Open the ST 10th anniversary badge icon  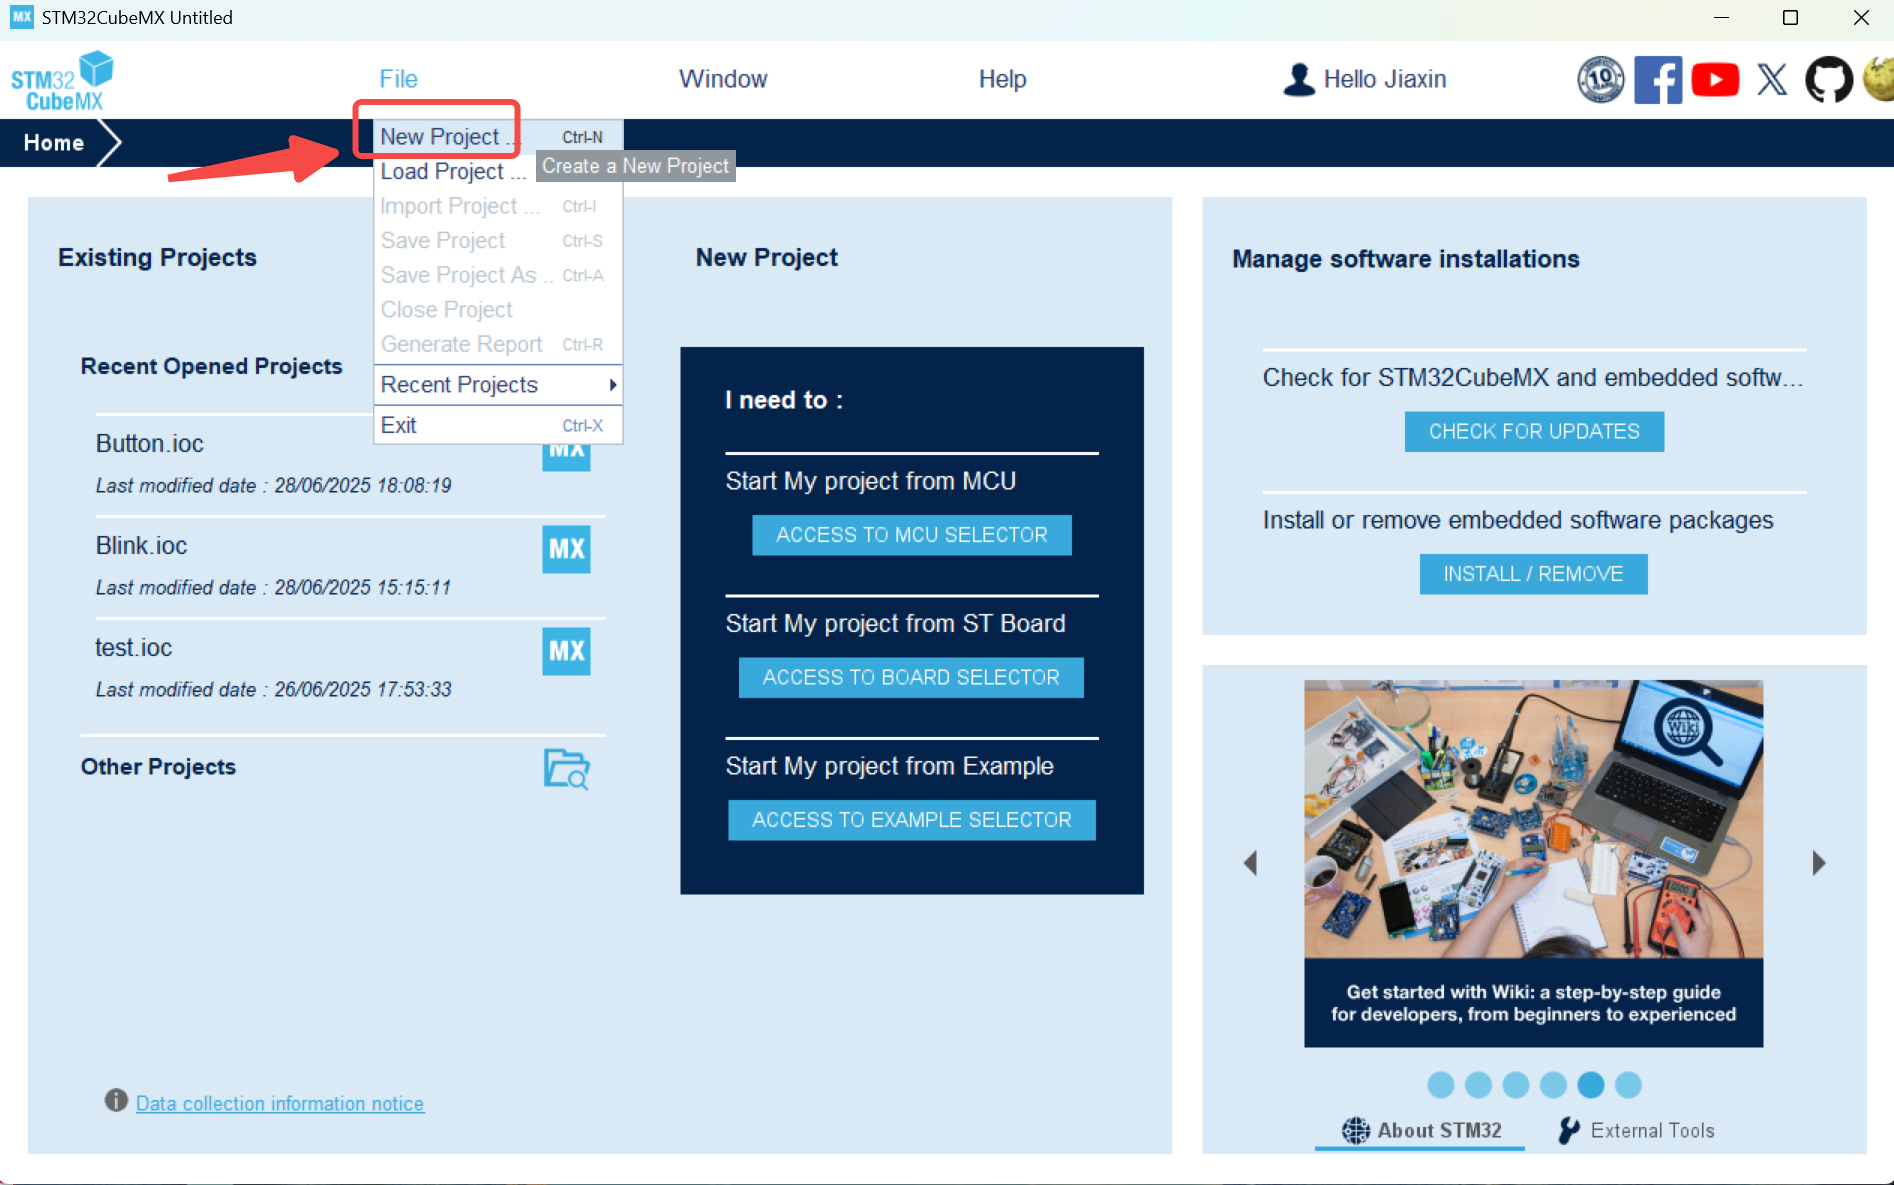pyautogui.click(x=1600, y=79)
